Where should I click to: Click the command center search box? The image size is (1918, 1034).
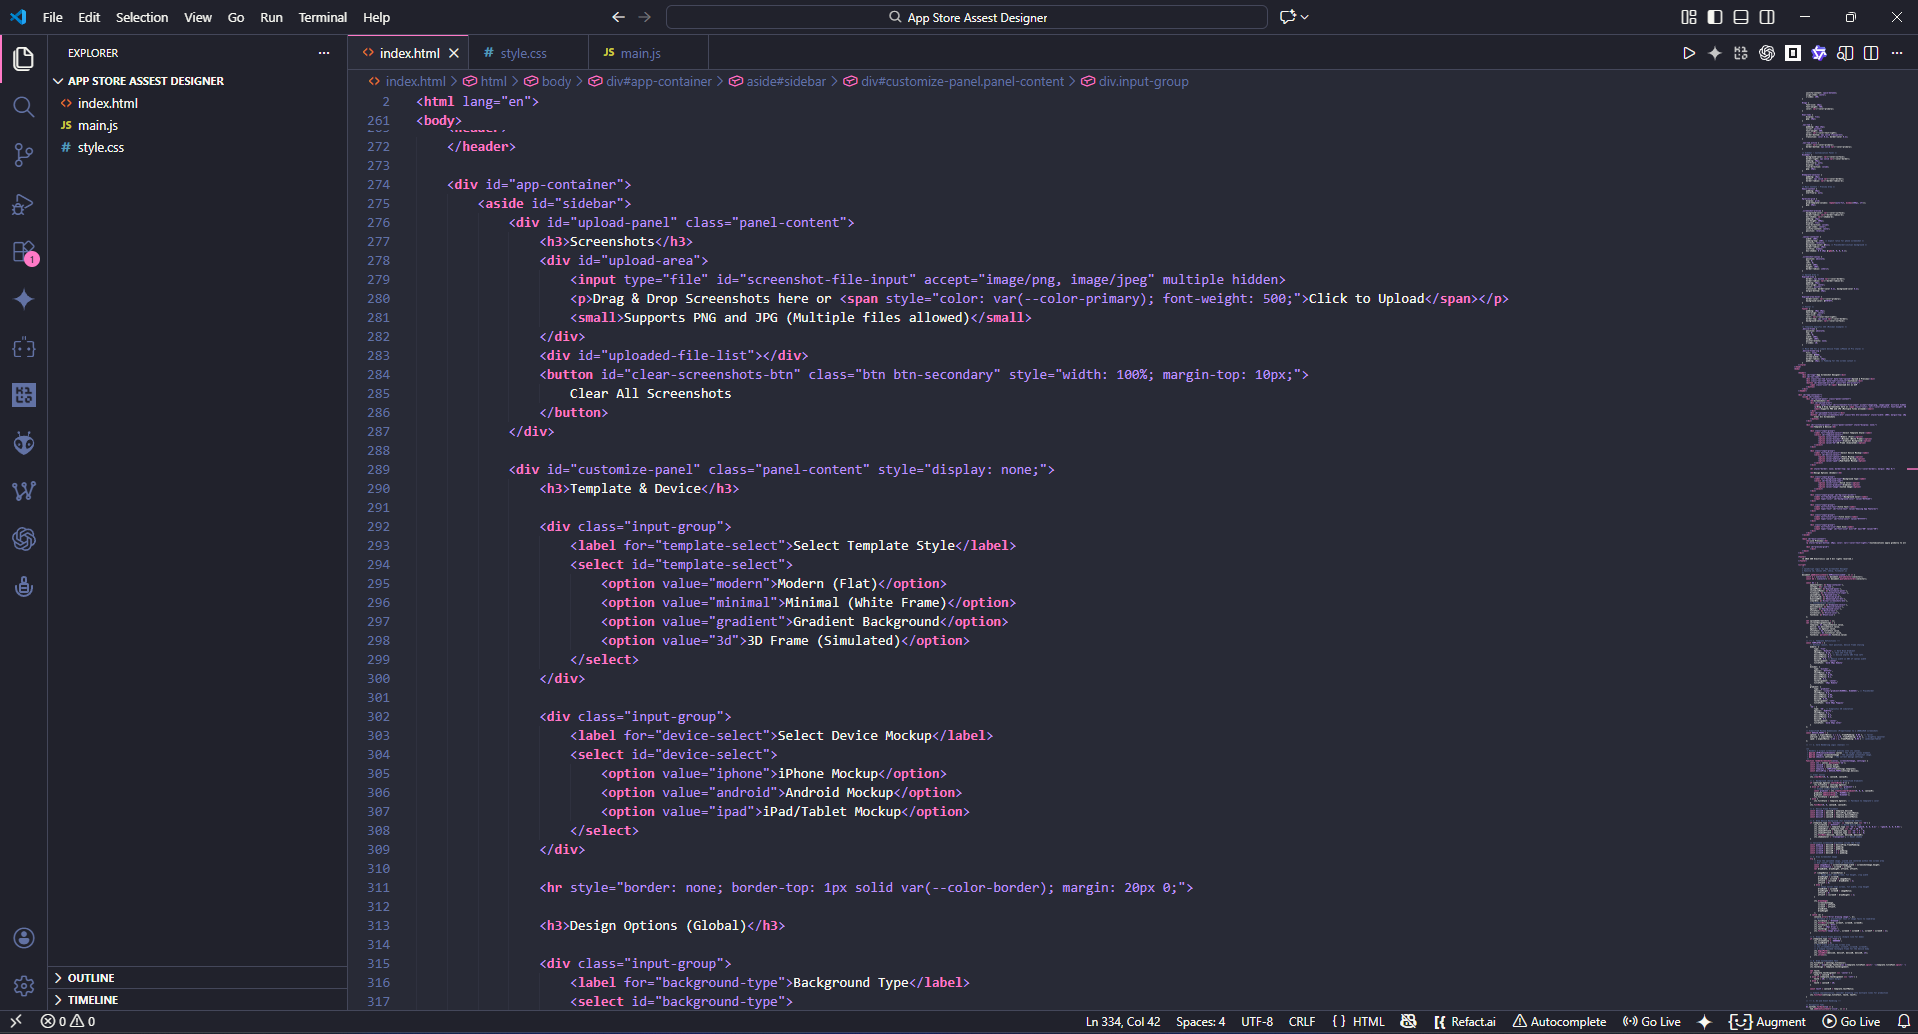point(967,17)
